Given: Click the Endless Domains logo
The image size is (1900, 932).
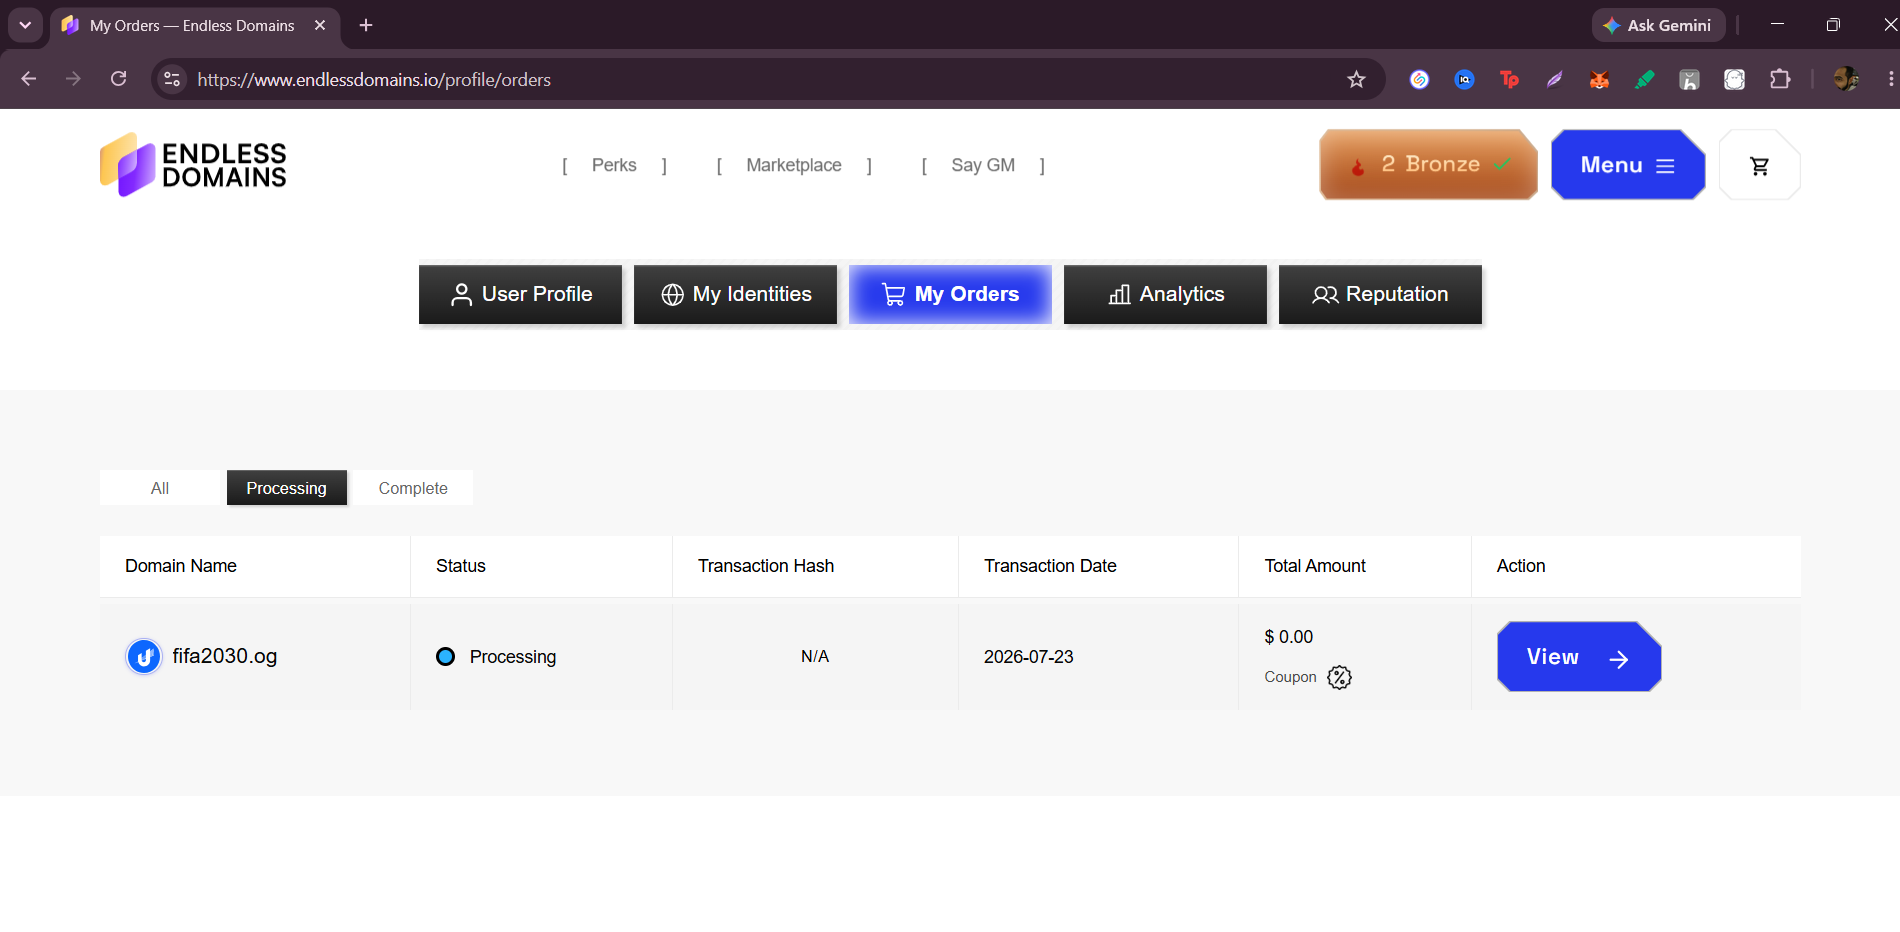Looking at the screenshot, I should [193, 165].
